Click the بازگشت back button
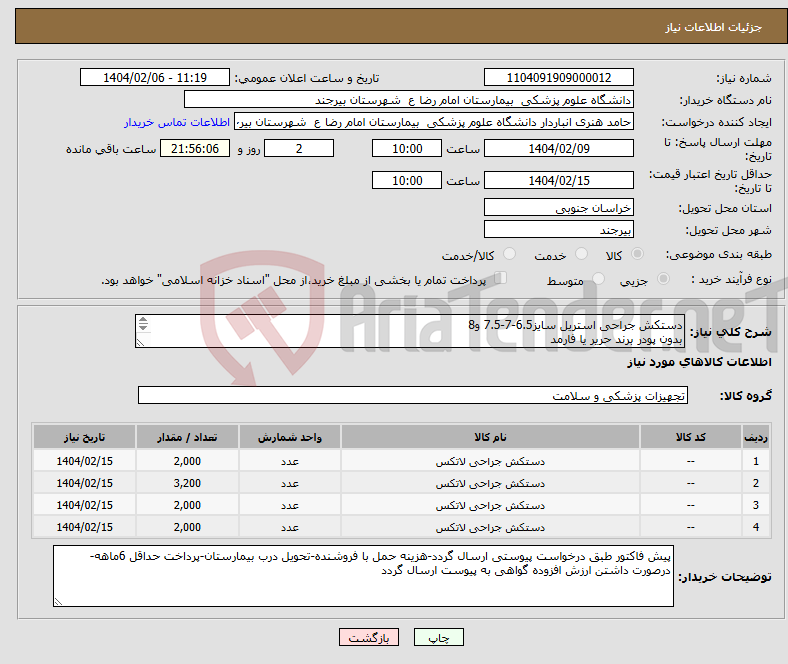Screen dimensions: 788x664 pos(369,637)
